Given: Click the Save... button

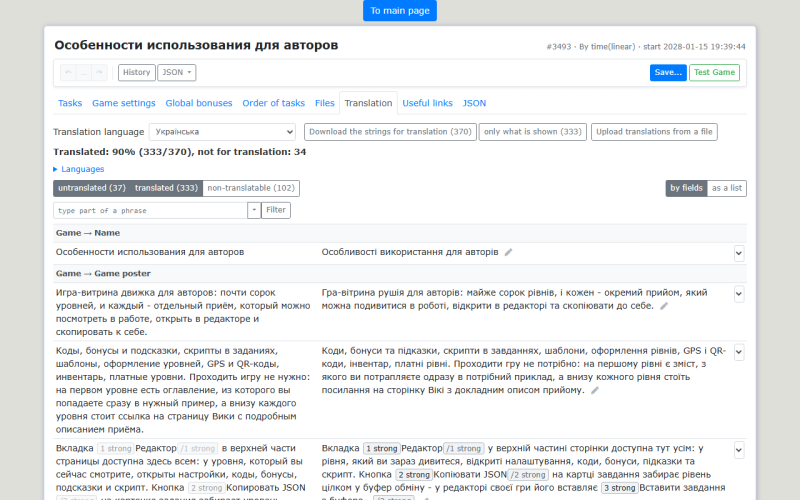Looking at the screenshot, I should (668, 72).
